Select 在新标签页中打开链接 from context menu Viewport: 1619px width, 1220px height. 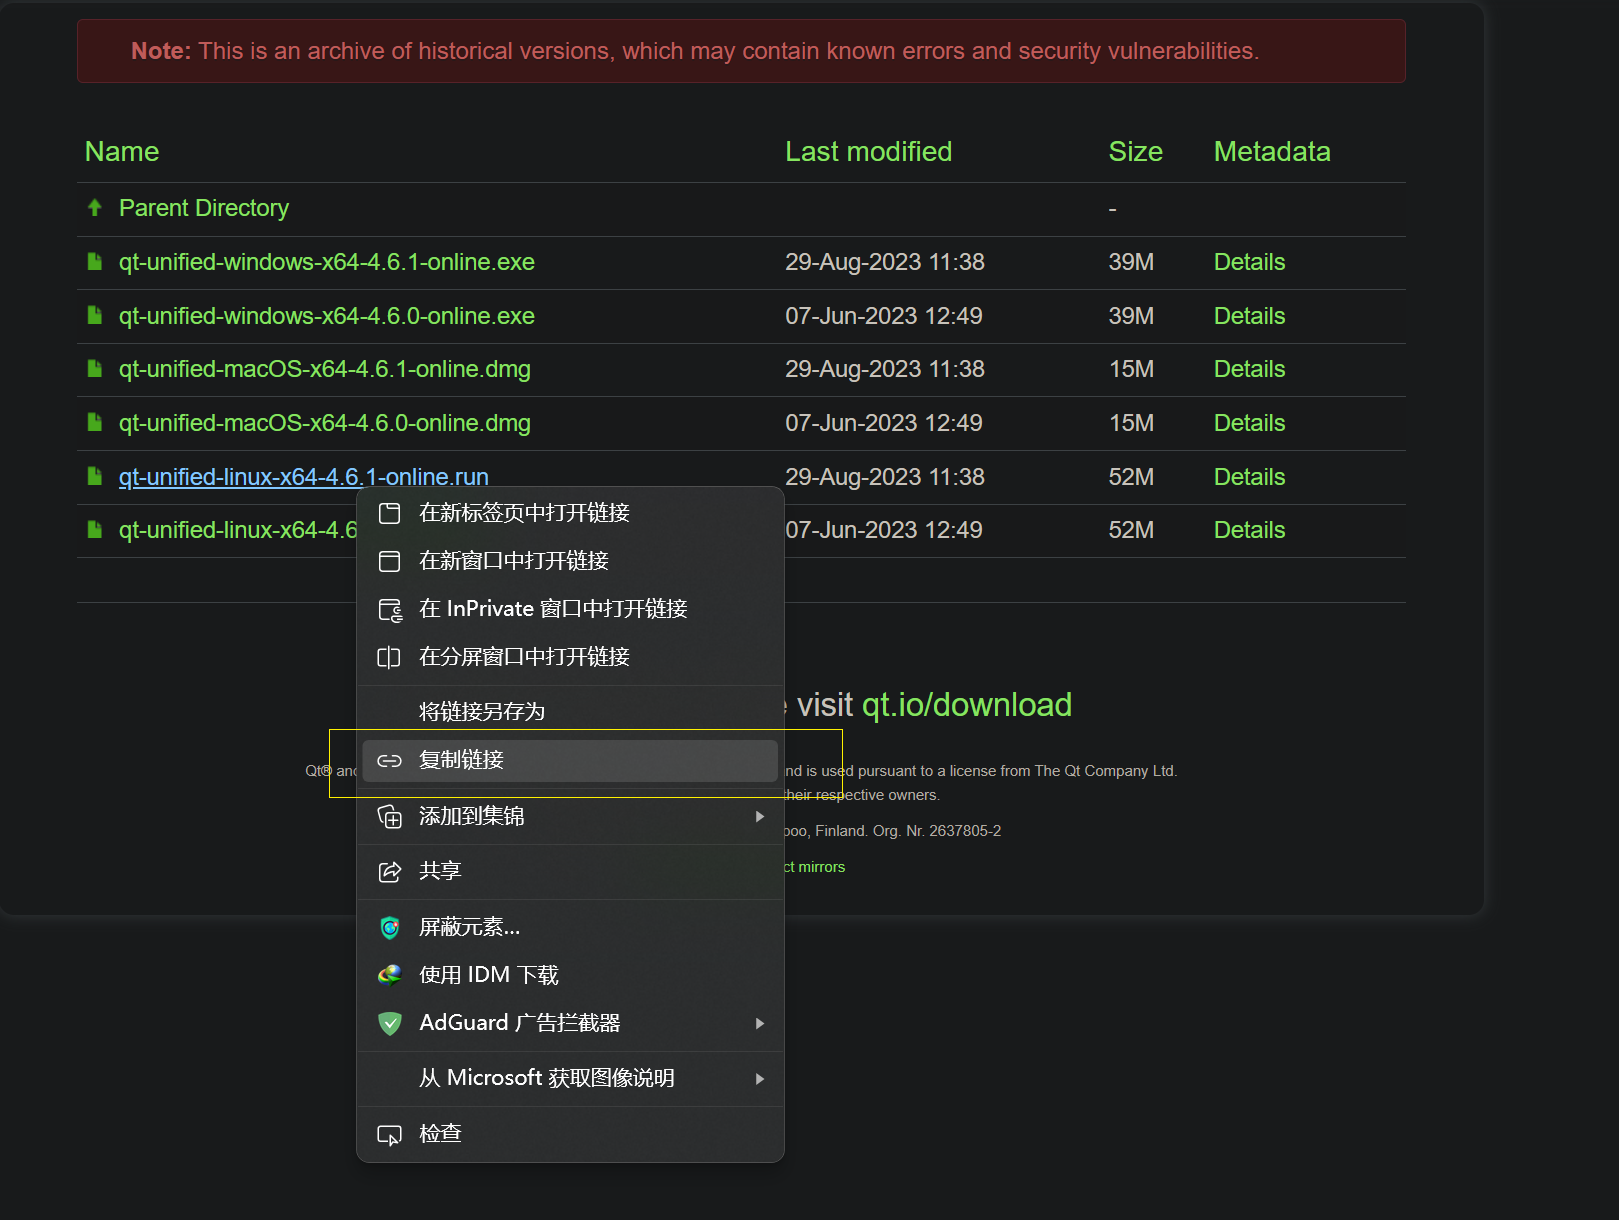[x=524, y=513]
